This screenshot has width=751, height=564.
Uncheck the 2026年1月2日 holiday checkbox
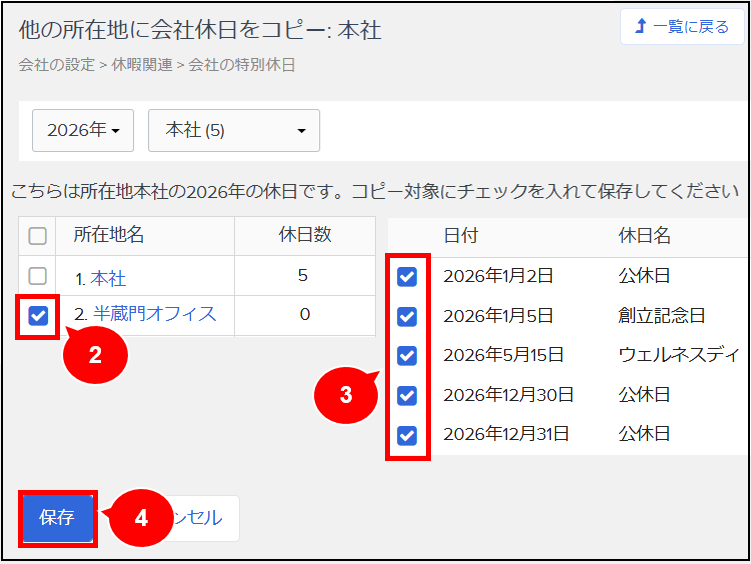407,277
